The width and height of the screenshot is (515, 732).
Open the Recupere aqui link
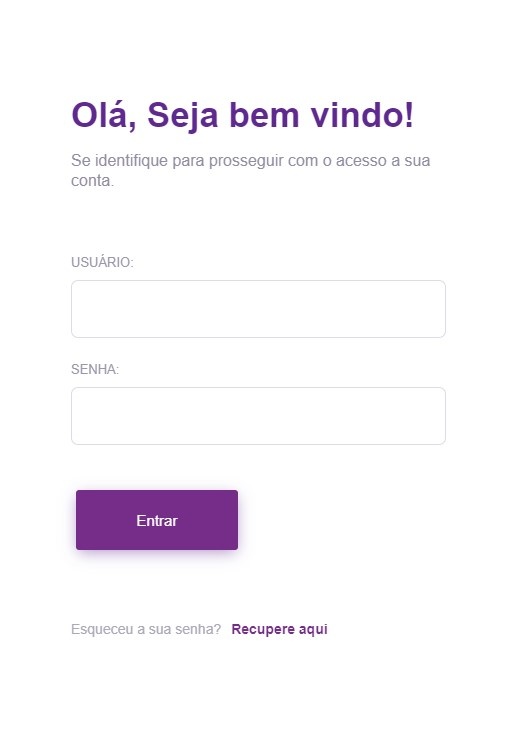279,629
